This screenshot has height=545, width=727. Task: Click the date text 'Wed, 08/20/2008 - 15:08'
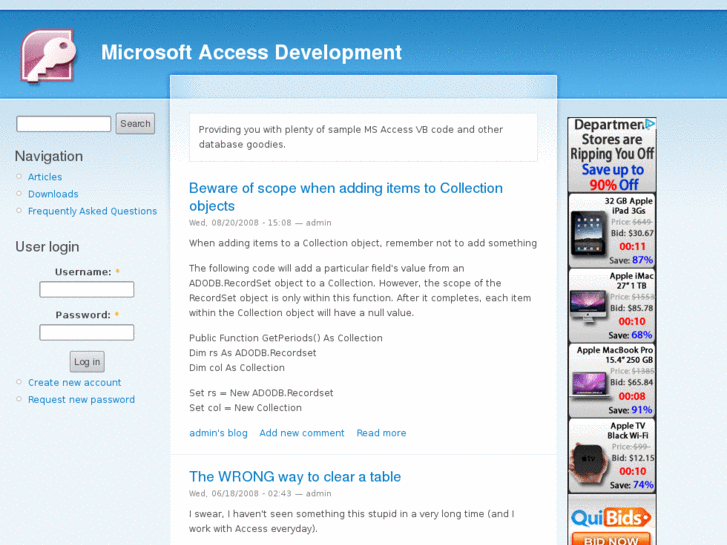[x=240, y=223]
